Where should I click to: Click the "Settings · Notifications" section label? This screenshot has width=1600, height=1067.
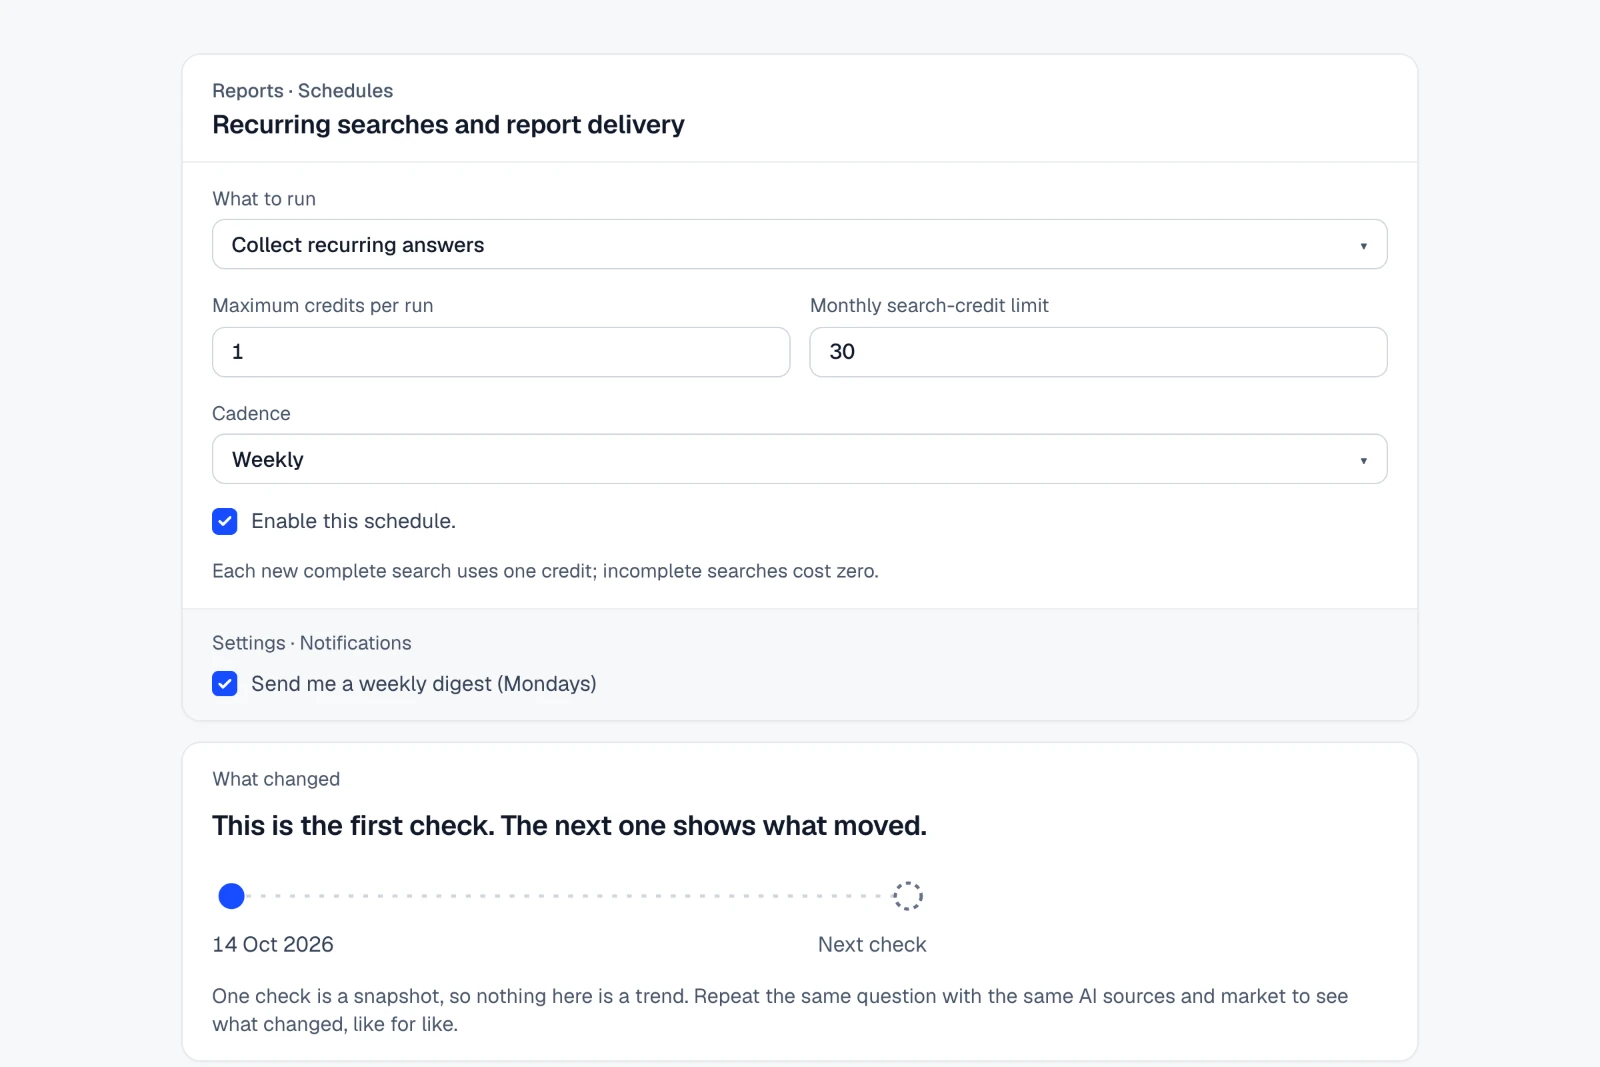312,643
